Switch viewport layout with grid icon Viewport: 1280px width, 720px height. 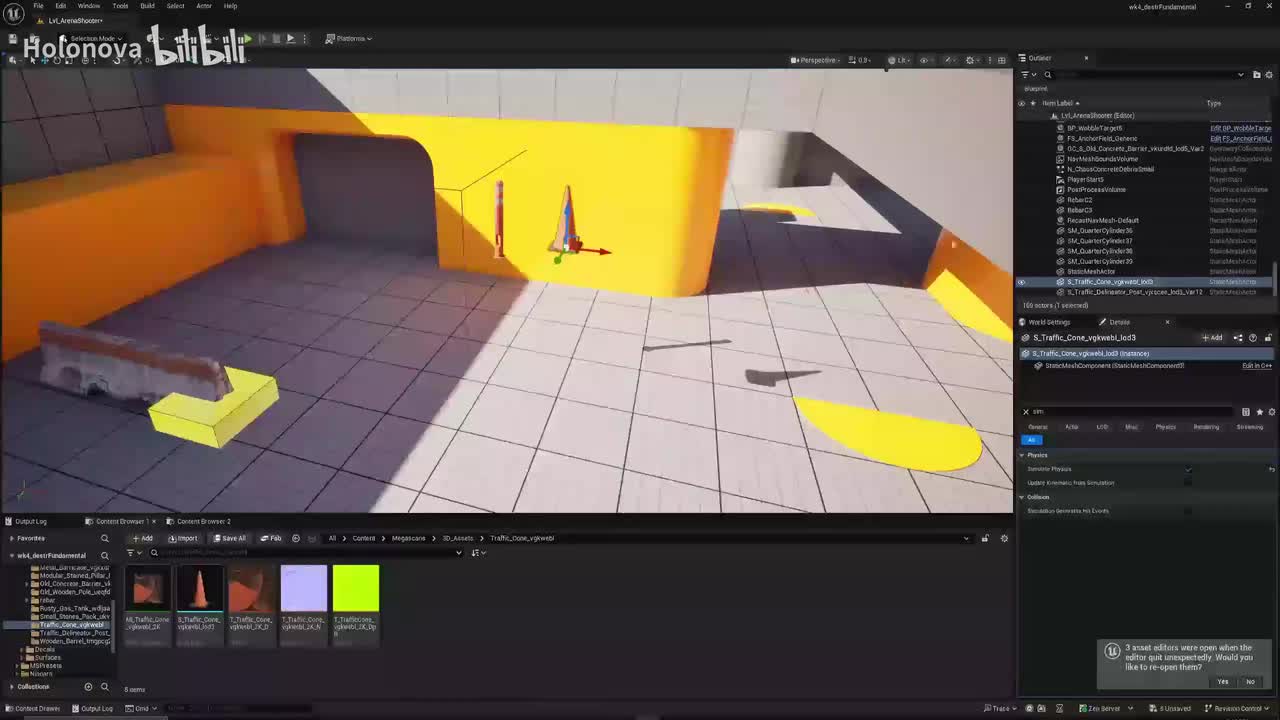click(1002, 60)
